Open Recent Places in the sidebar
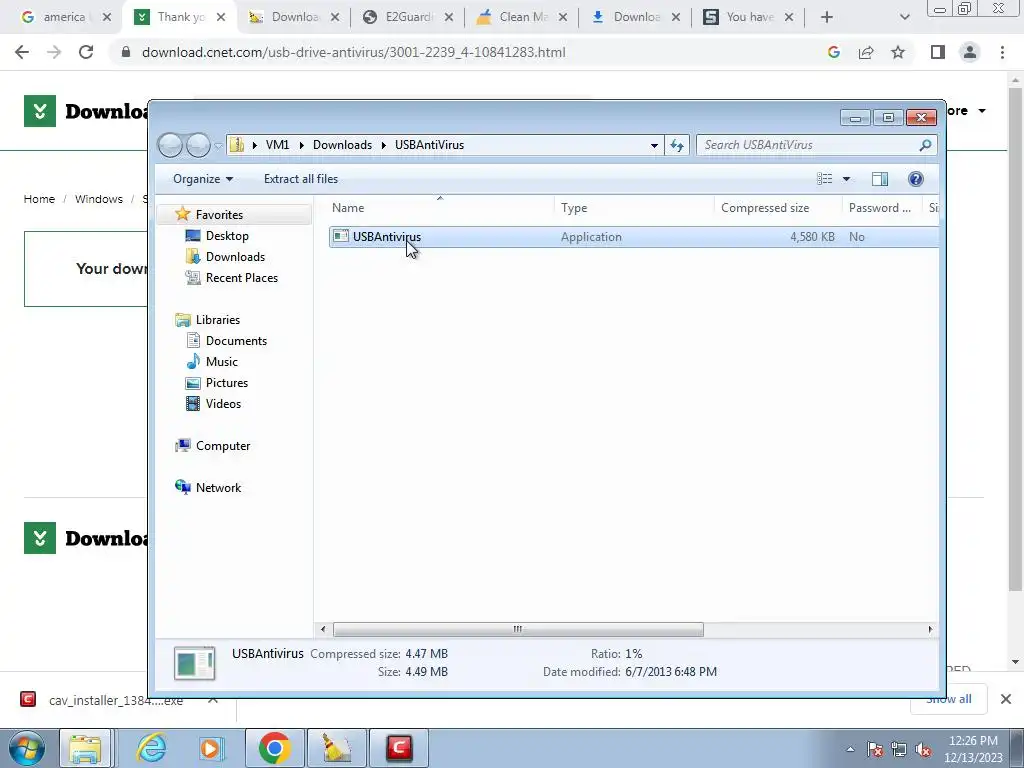 coord(241,278)
